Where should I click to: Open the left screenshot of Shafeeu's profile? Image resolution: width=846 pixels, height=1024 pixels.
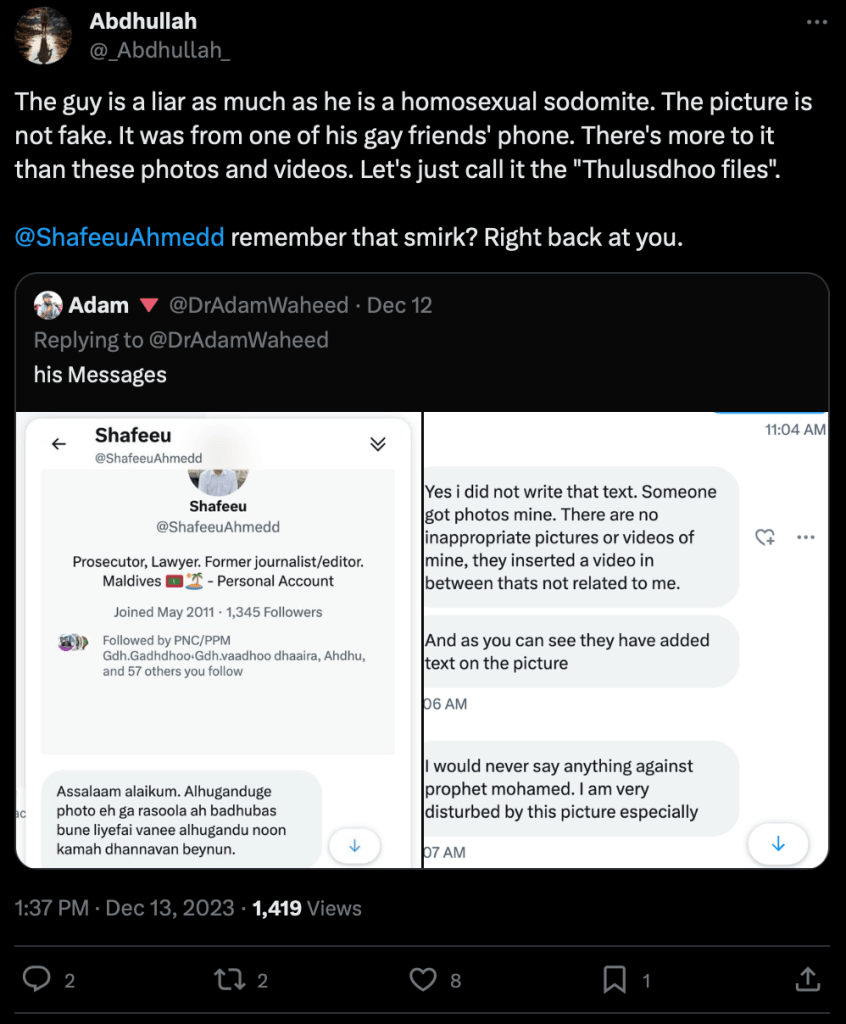pos(218,640)
